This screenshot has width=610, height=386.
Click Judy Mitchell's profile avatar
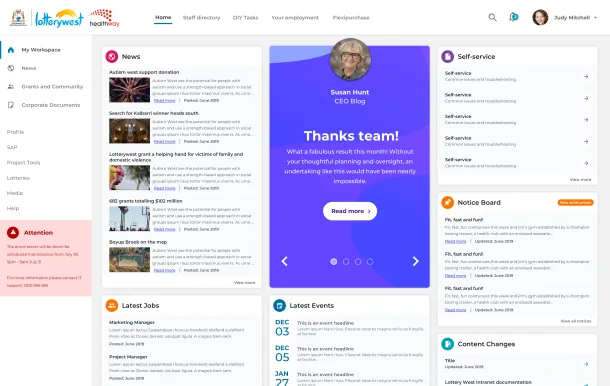click(540, 18)
